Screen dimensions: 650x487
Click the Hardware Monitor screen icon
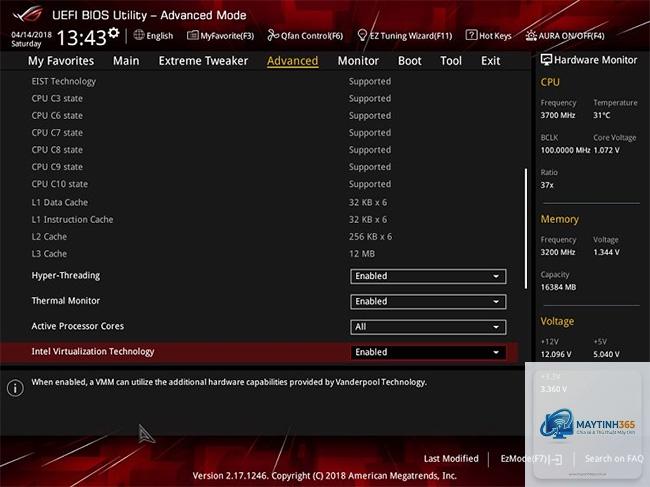546,60
